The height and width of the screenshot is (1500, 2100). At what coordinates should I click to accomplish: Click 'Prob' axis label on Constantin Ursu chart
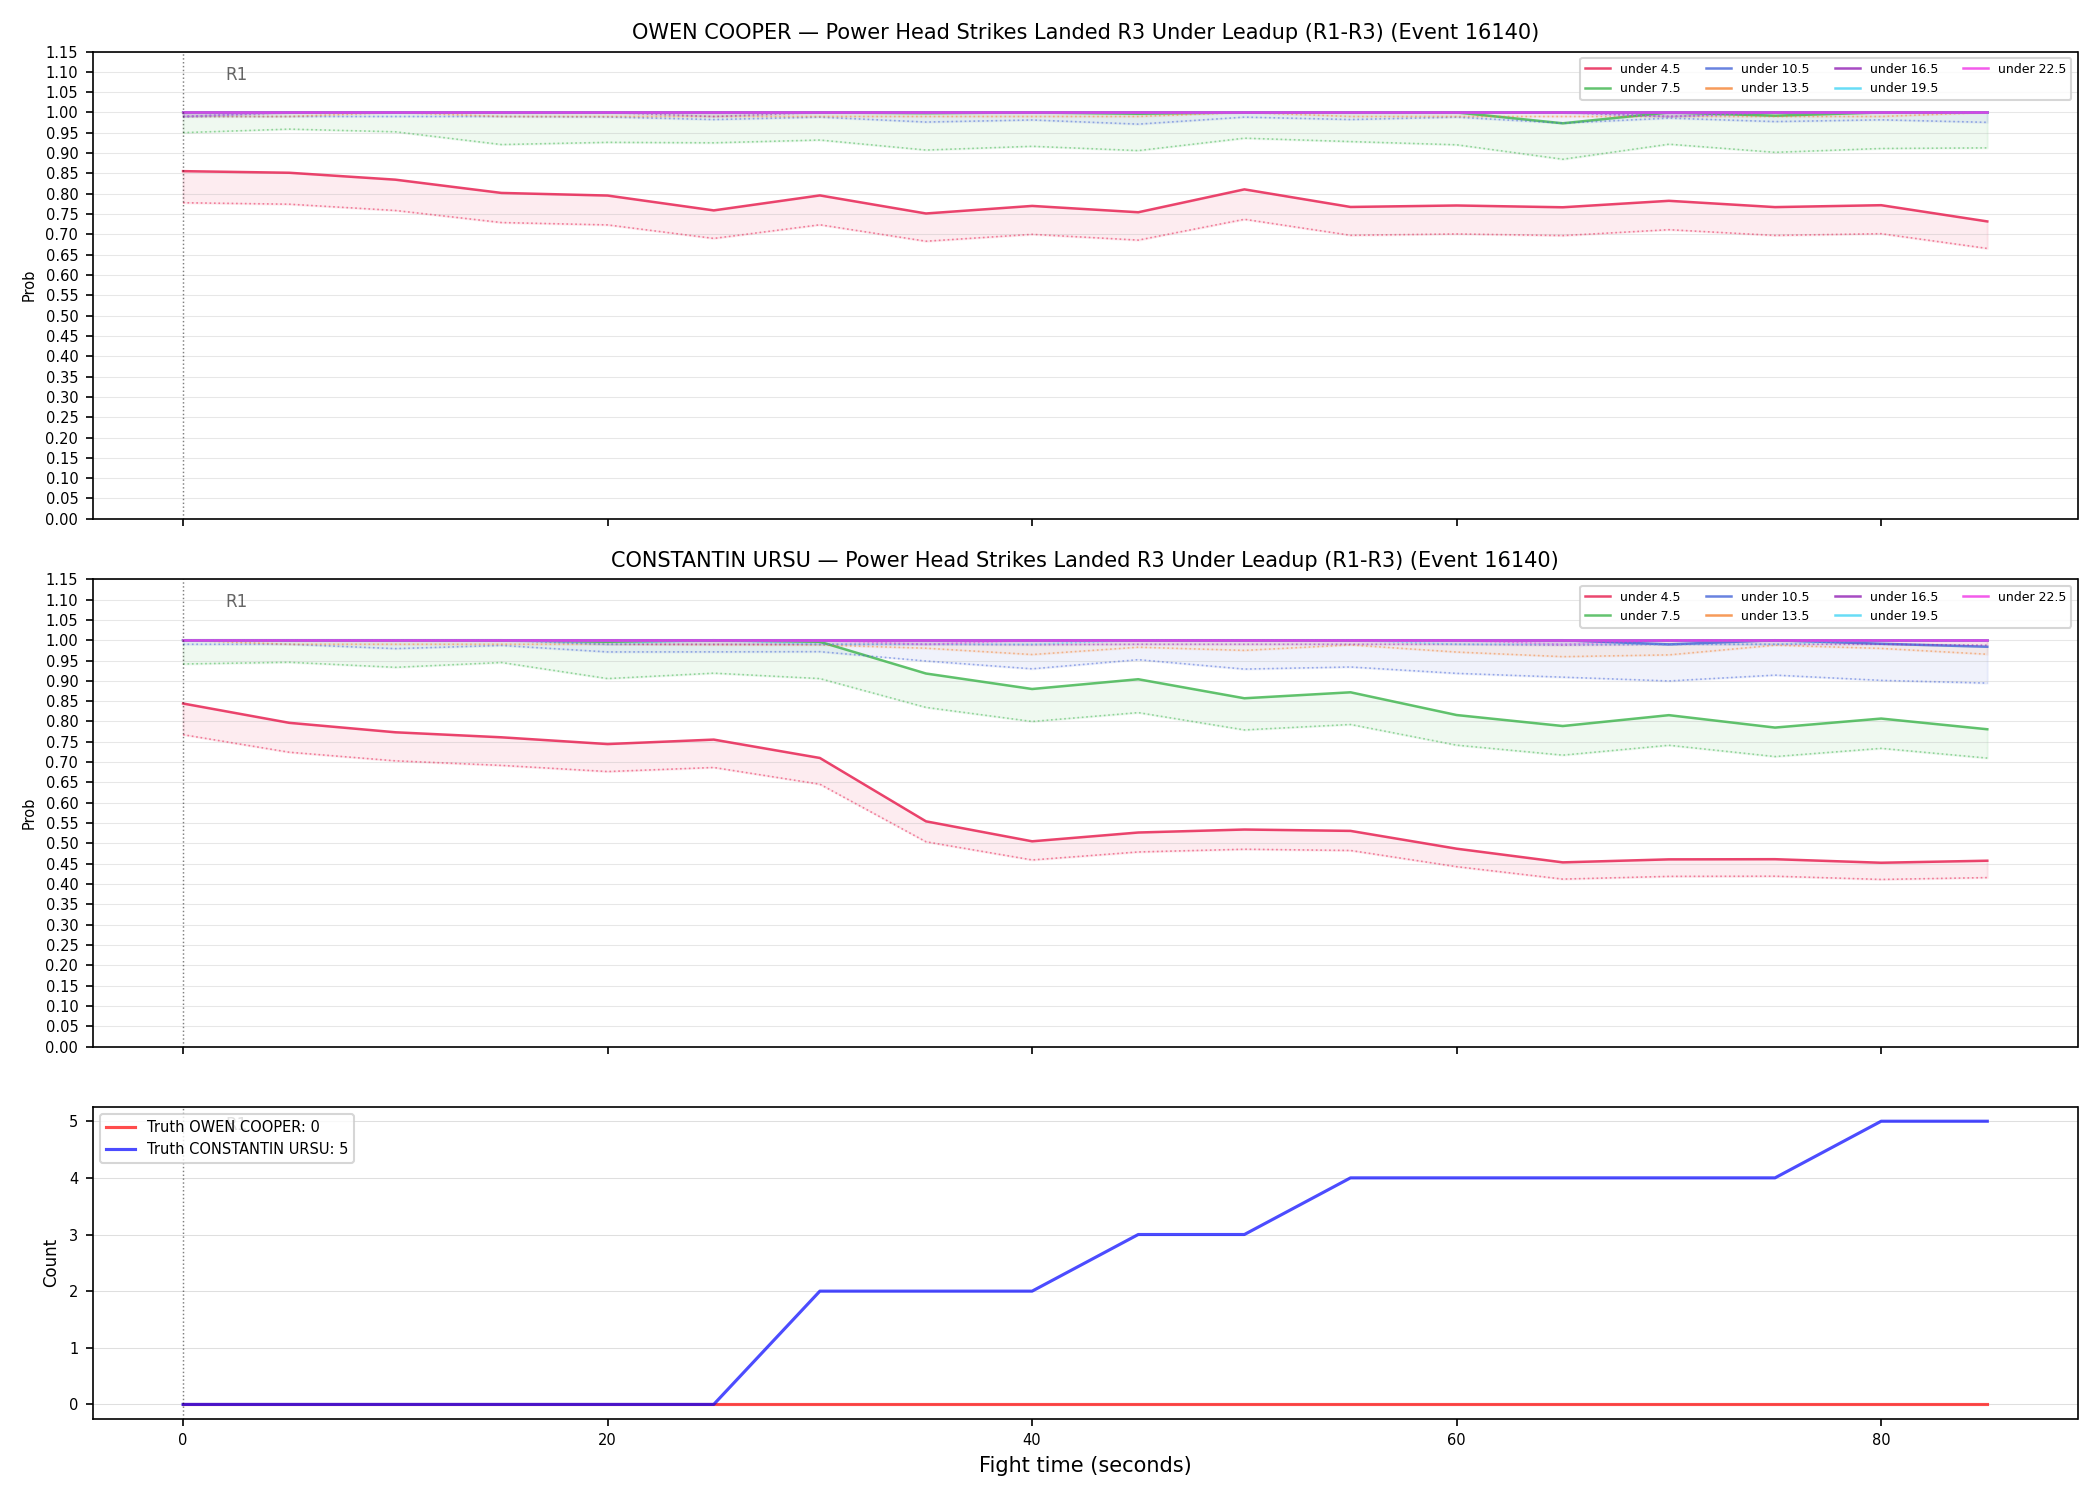click(29, 814)
